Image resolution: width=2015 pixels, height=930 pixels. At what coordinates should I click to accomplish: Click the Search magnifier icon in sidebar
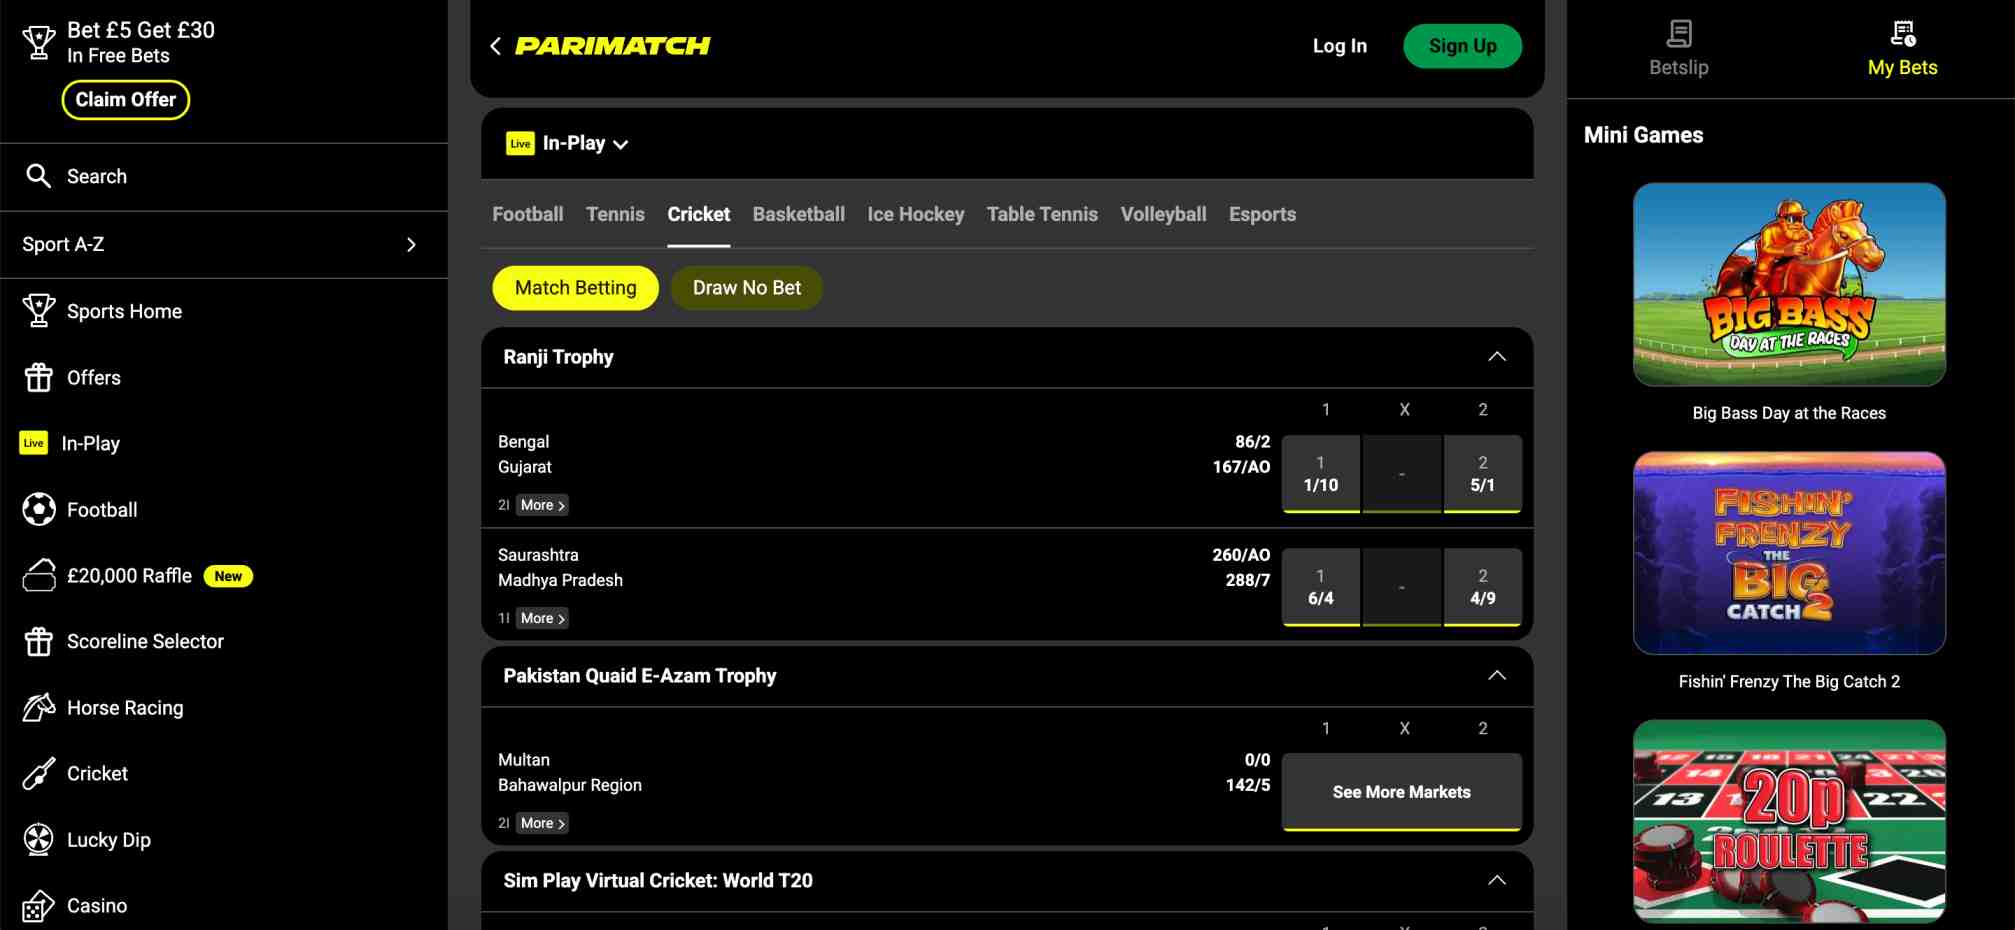38,176
